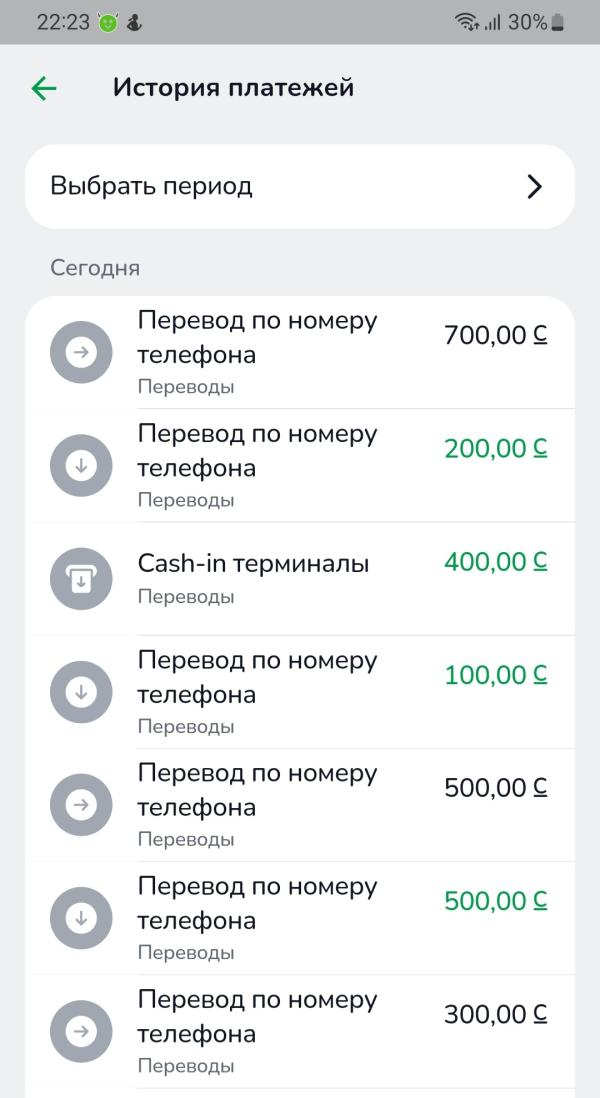Tap the incoming arrow icon of 100,00 transfer
The height and width of the screenshot is (1098, 600).
[x=81, y=692]
